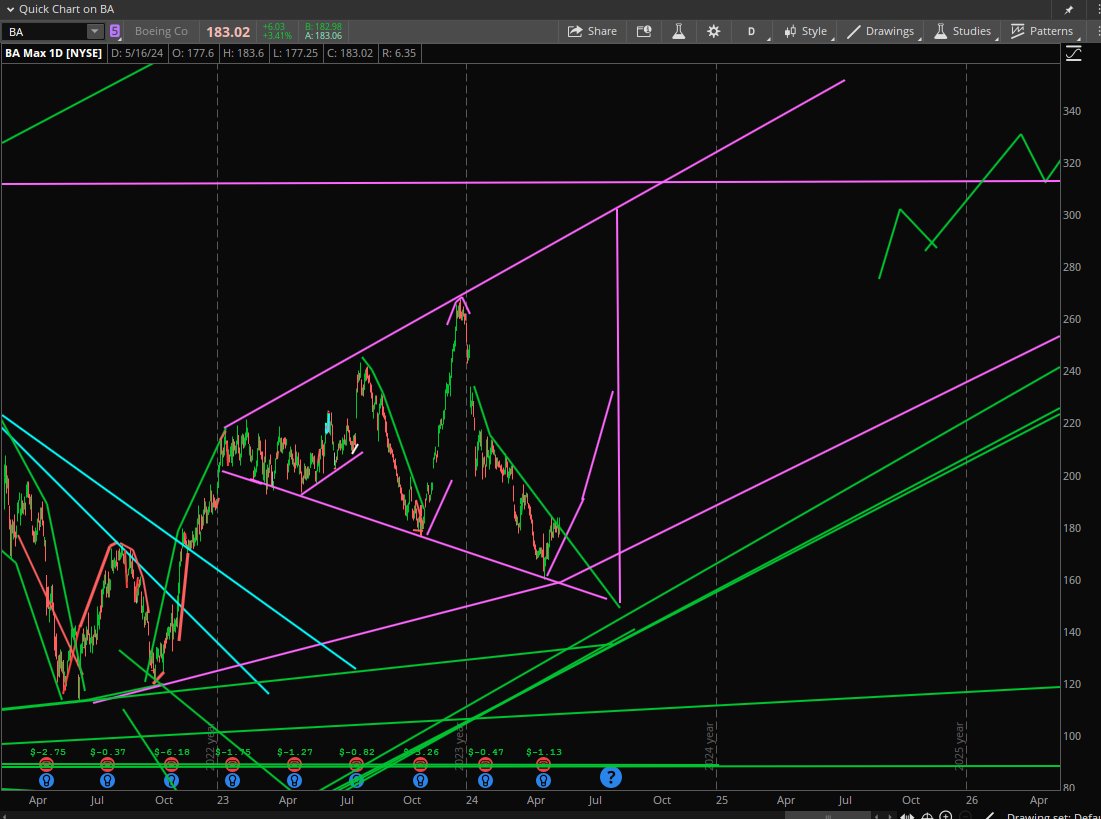
Task: Click the lightbulb event below $-0.47
Action: [x=485, y=780]
